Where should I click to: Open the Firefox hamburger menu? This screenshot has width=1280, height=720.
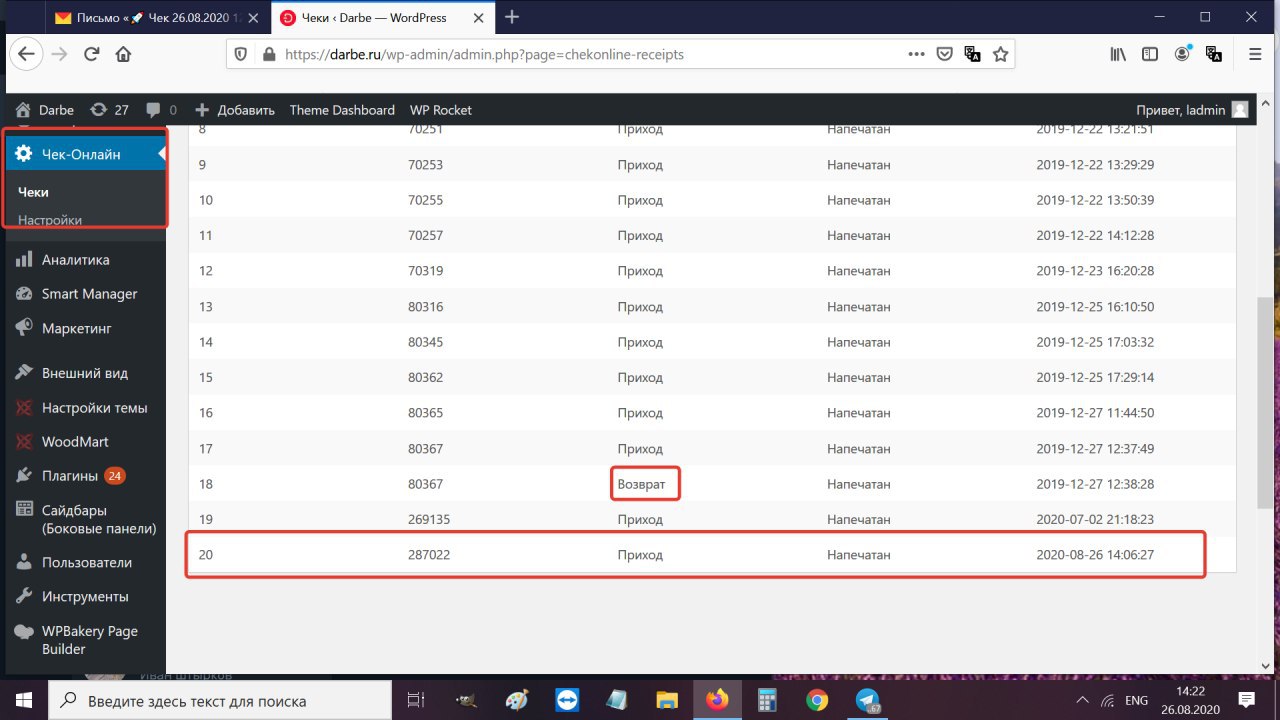point(1255,55)
